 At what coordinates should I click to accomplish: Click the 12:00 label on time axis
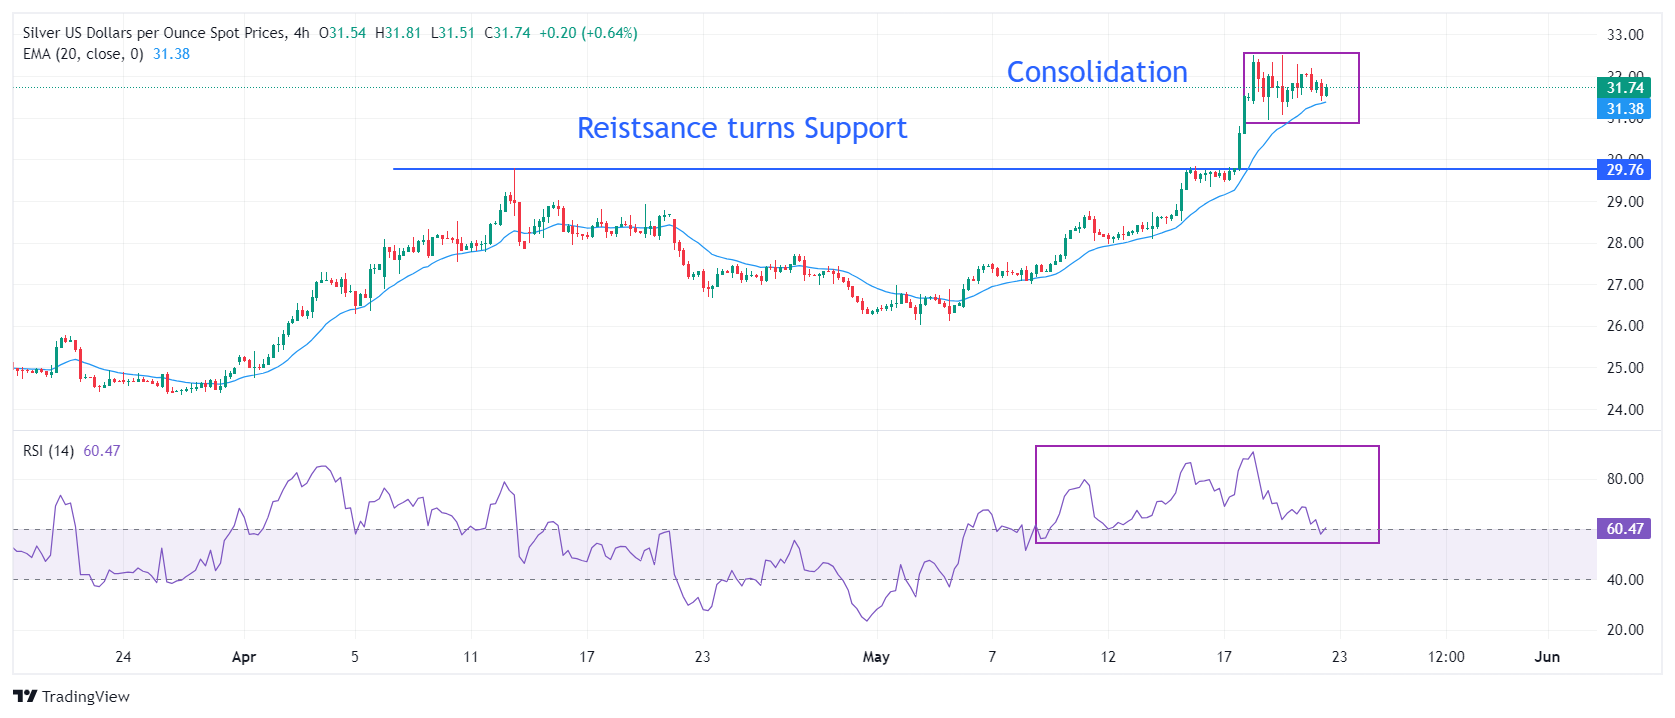pyautogui.click(x=1446, y=657)
